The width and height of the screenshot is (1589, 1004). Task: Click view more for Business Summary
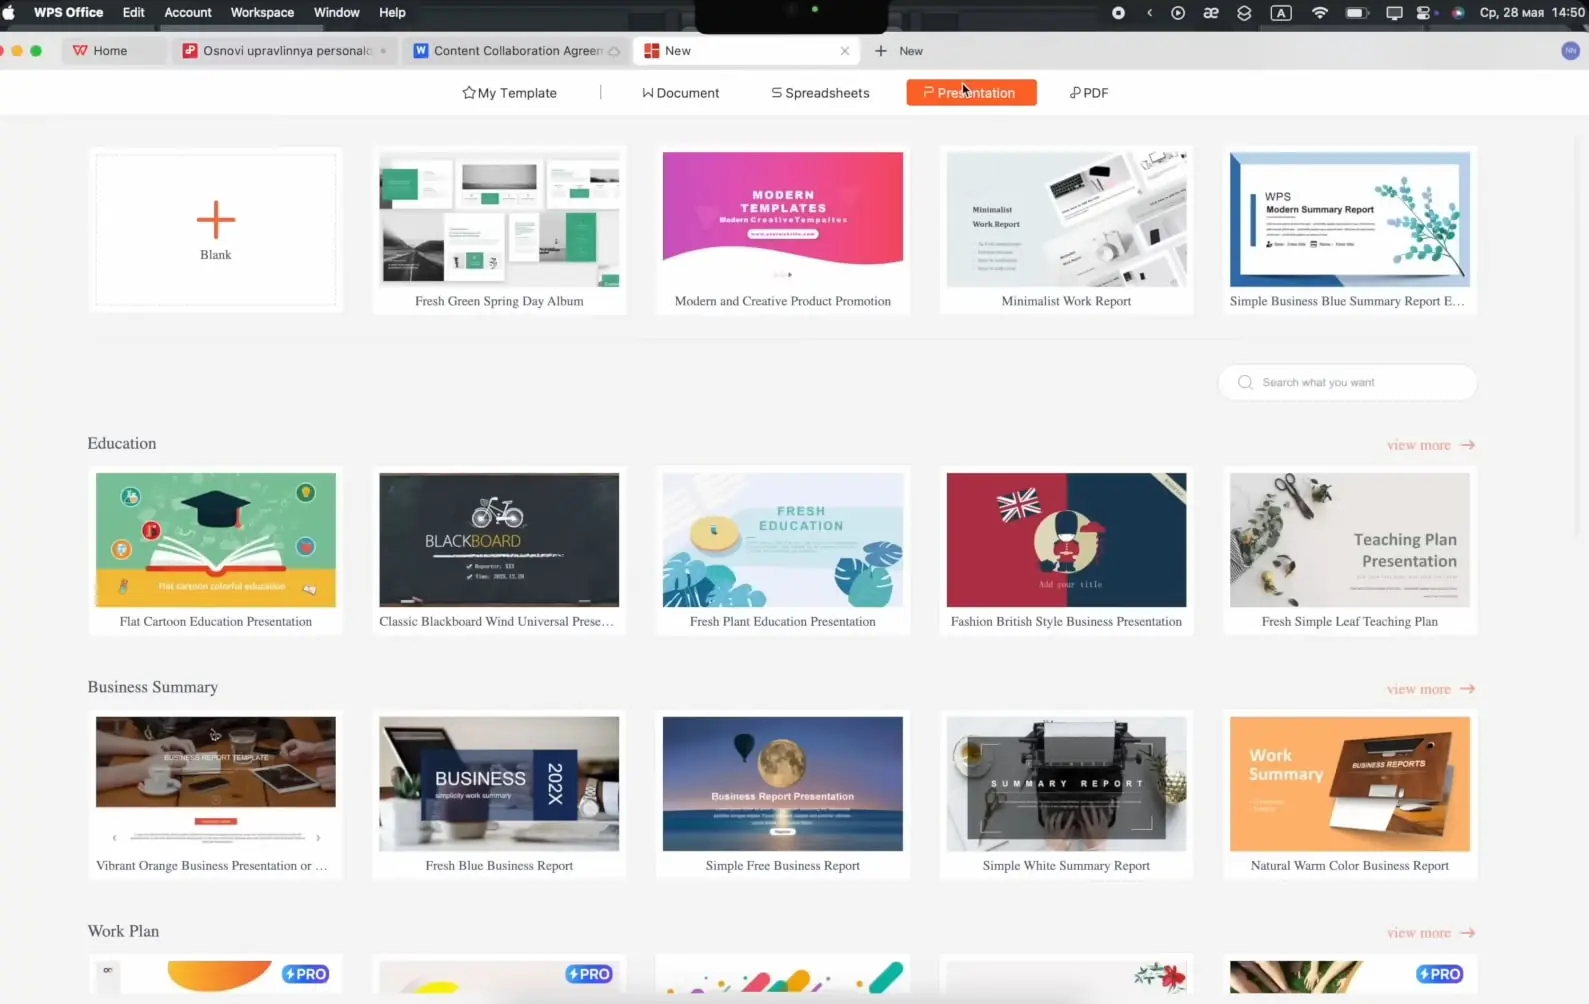coord(1430,689)
